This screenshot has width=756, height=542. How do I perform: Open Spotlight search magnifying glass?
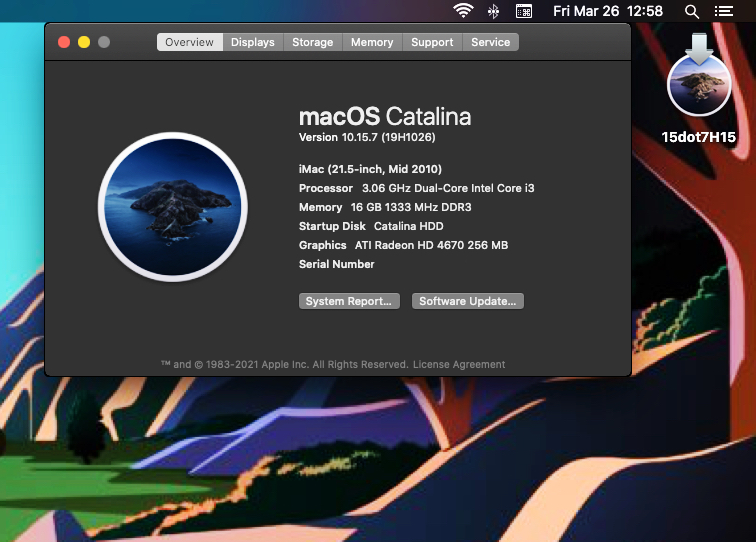[692, 12]
